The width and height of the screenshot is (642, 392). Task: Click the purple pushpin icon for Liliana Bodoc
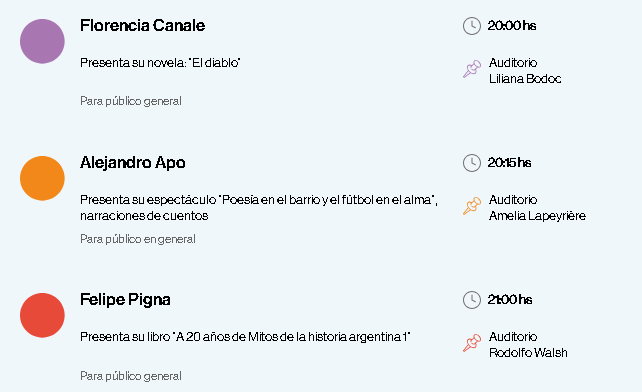472,69
